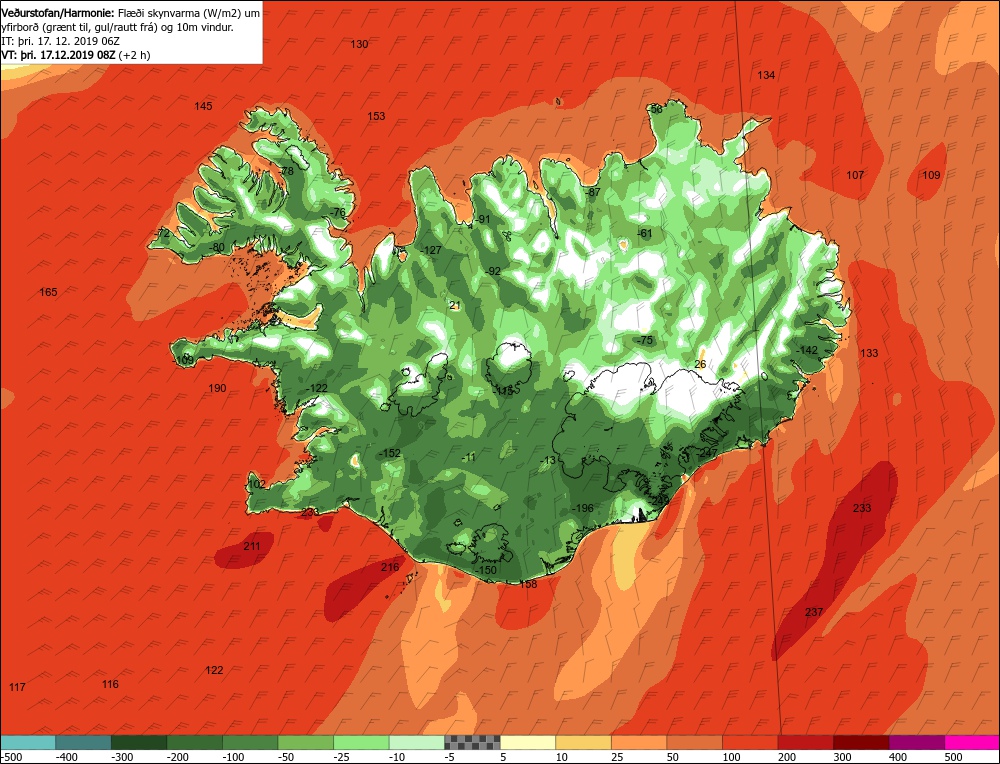The height and width of the screenshot is (764, 1000).
Task: Click the value -152 in the southwest
Action: coord(390,453)
